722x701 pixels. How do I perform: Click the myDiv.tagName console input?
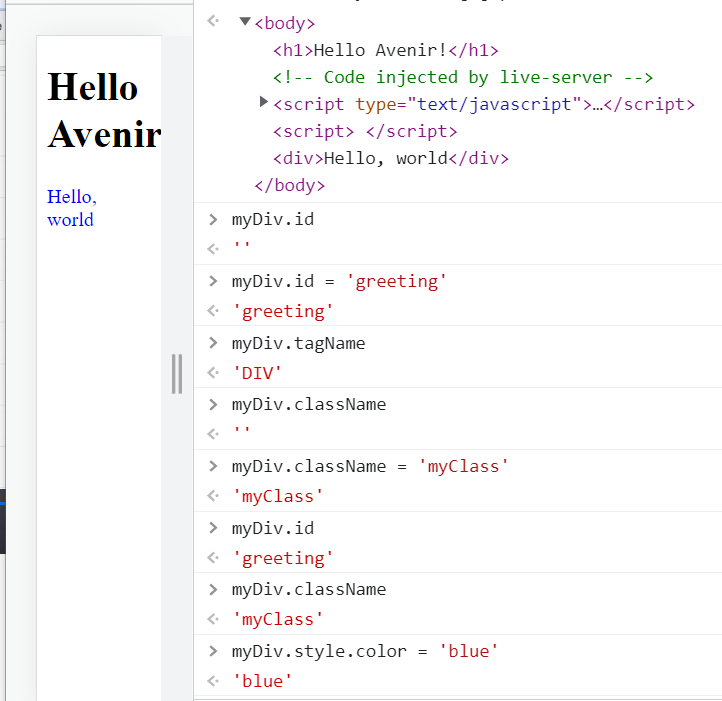point(298,344)
